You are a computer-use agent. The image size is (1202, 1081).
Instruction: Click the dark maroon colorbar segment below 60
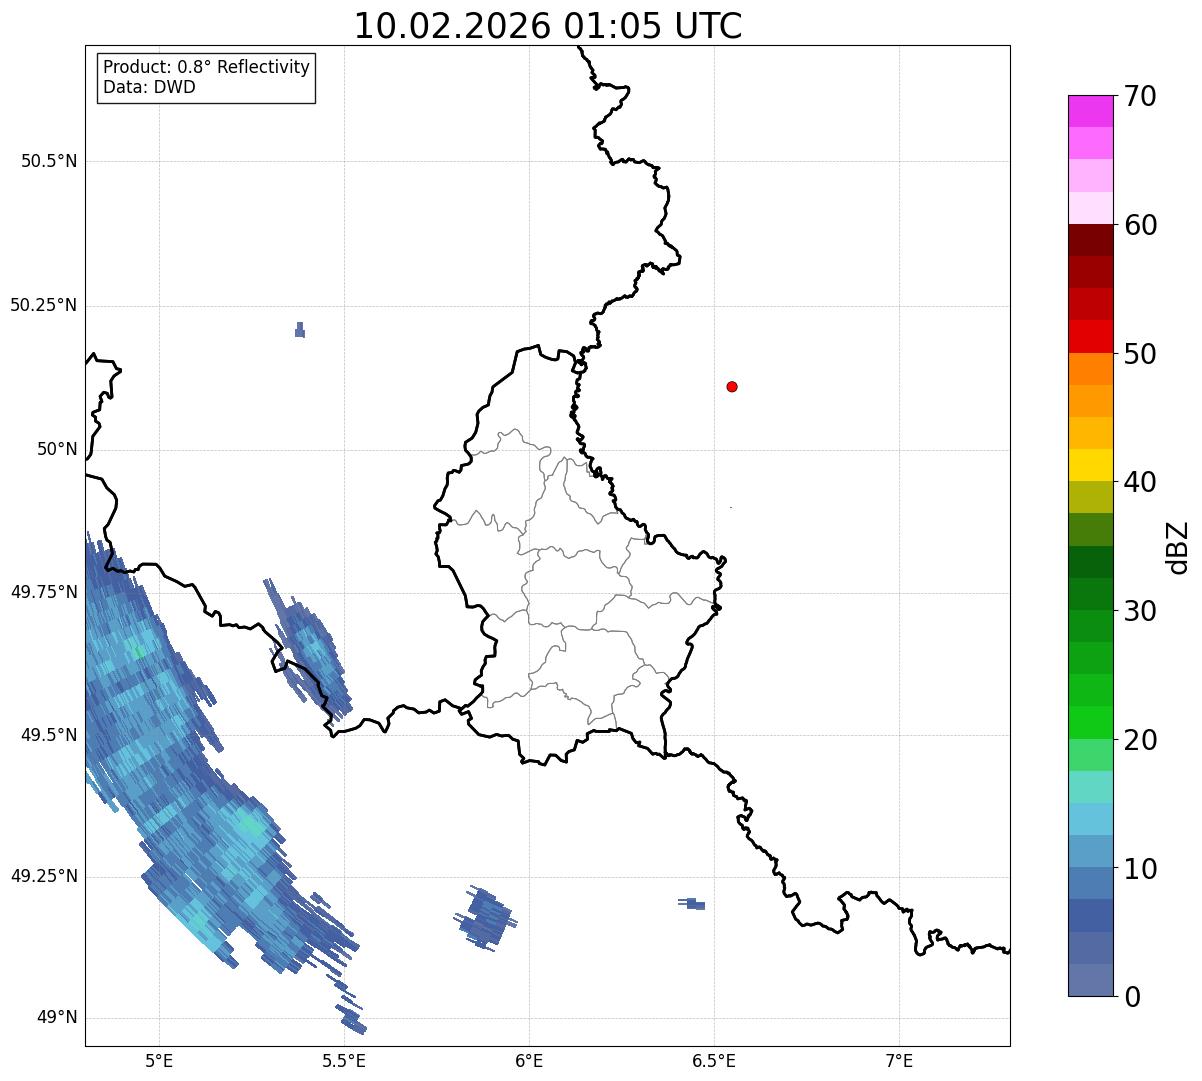[1090, 240]
